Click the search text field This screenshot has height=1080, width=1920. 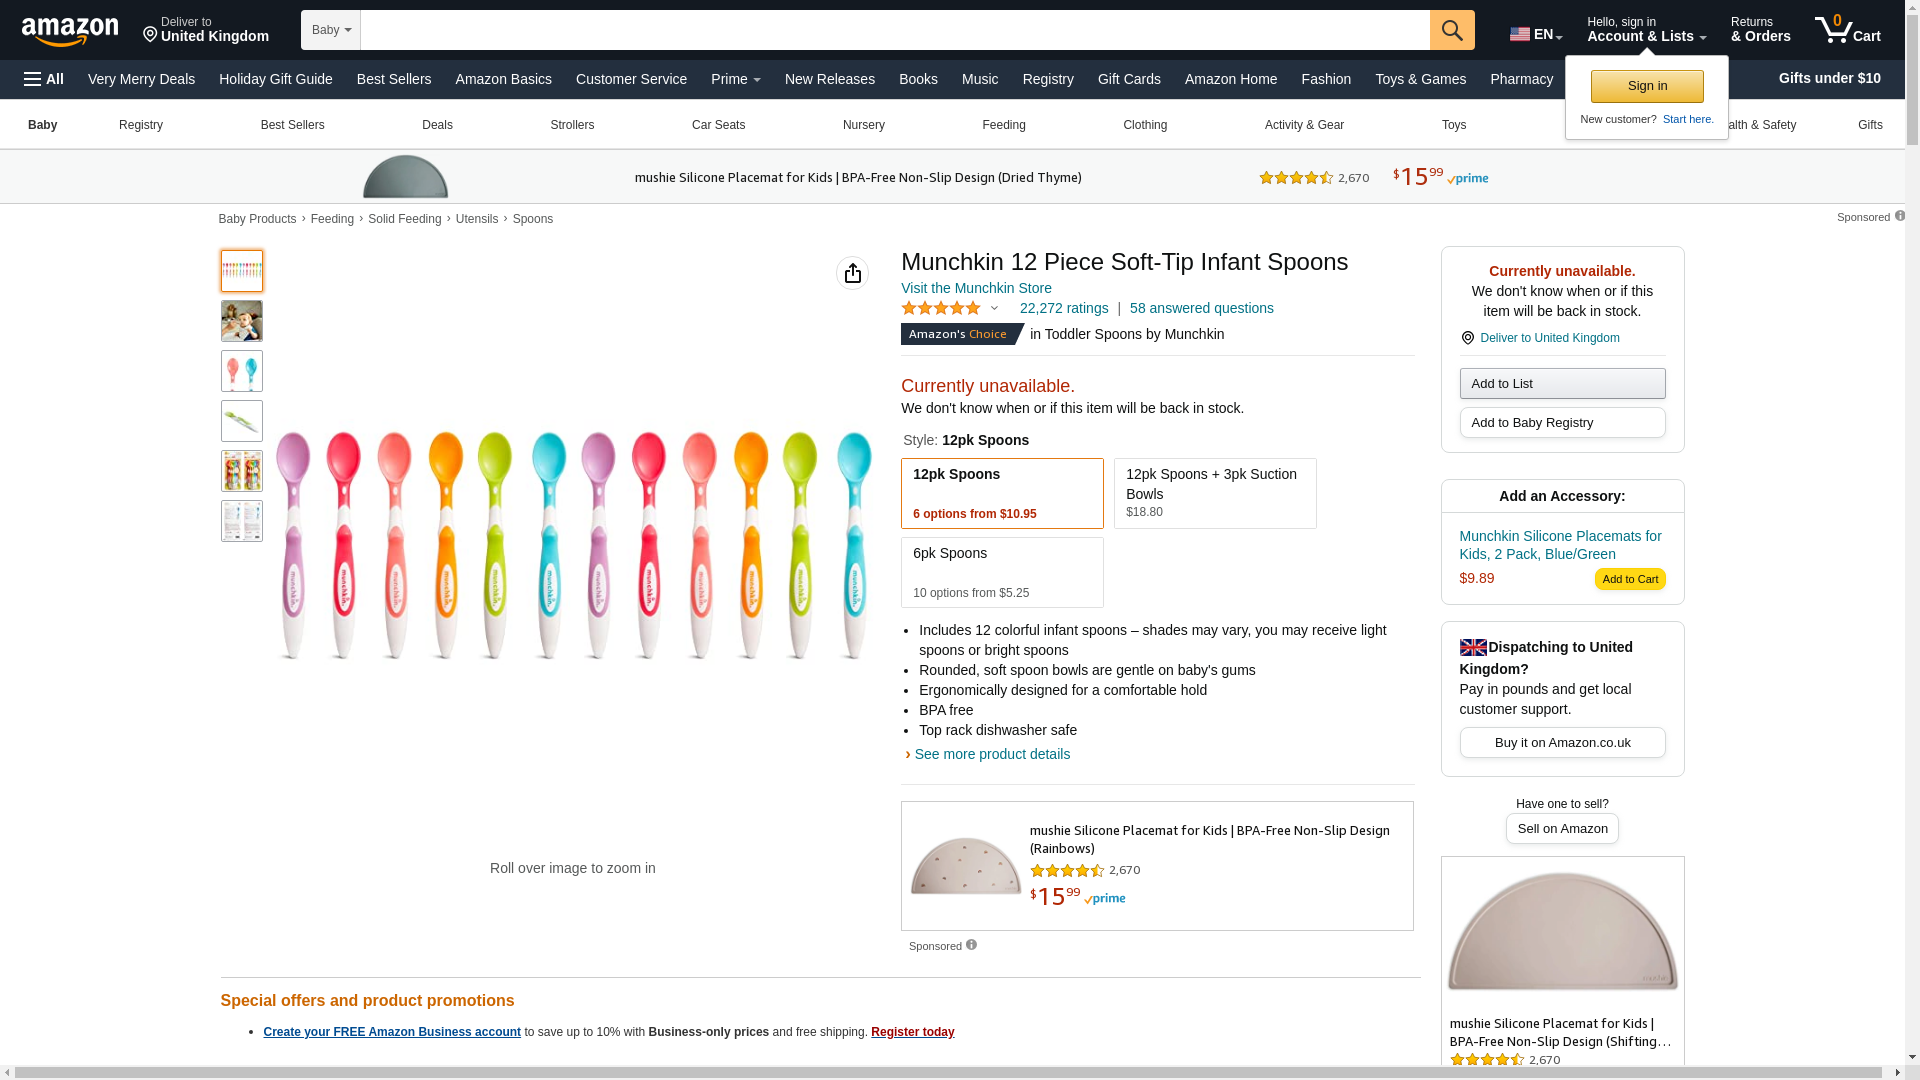click(x=894, y=30)
